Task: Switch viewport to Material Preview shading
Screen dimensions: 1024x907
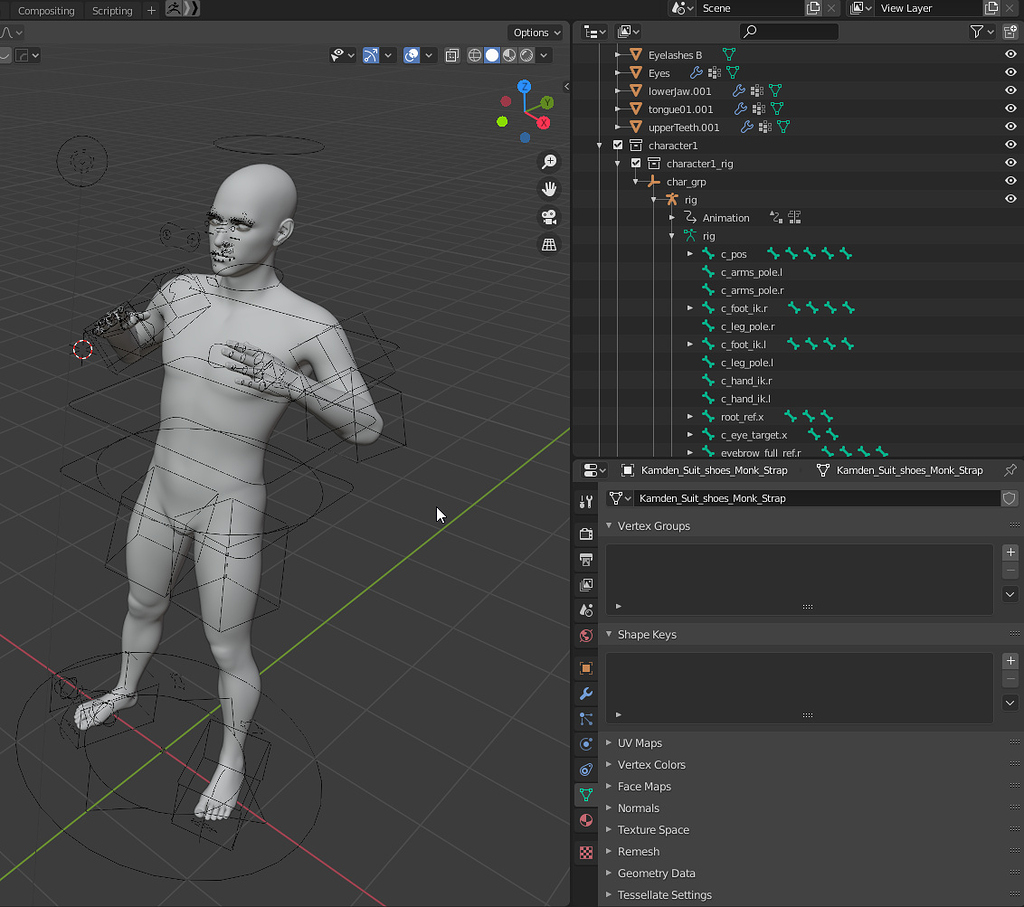Action: coord(509,55)
